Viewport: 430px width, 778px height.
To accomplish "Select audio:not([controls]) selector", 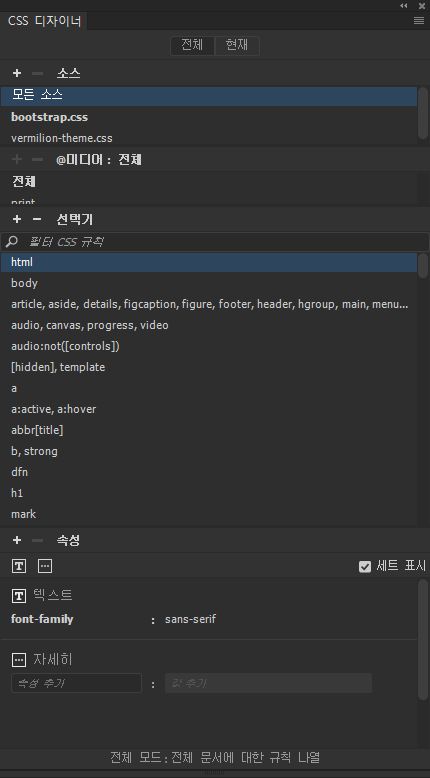I will (209, 346).
